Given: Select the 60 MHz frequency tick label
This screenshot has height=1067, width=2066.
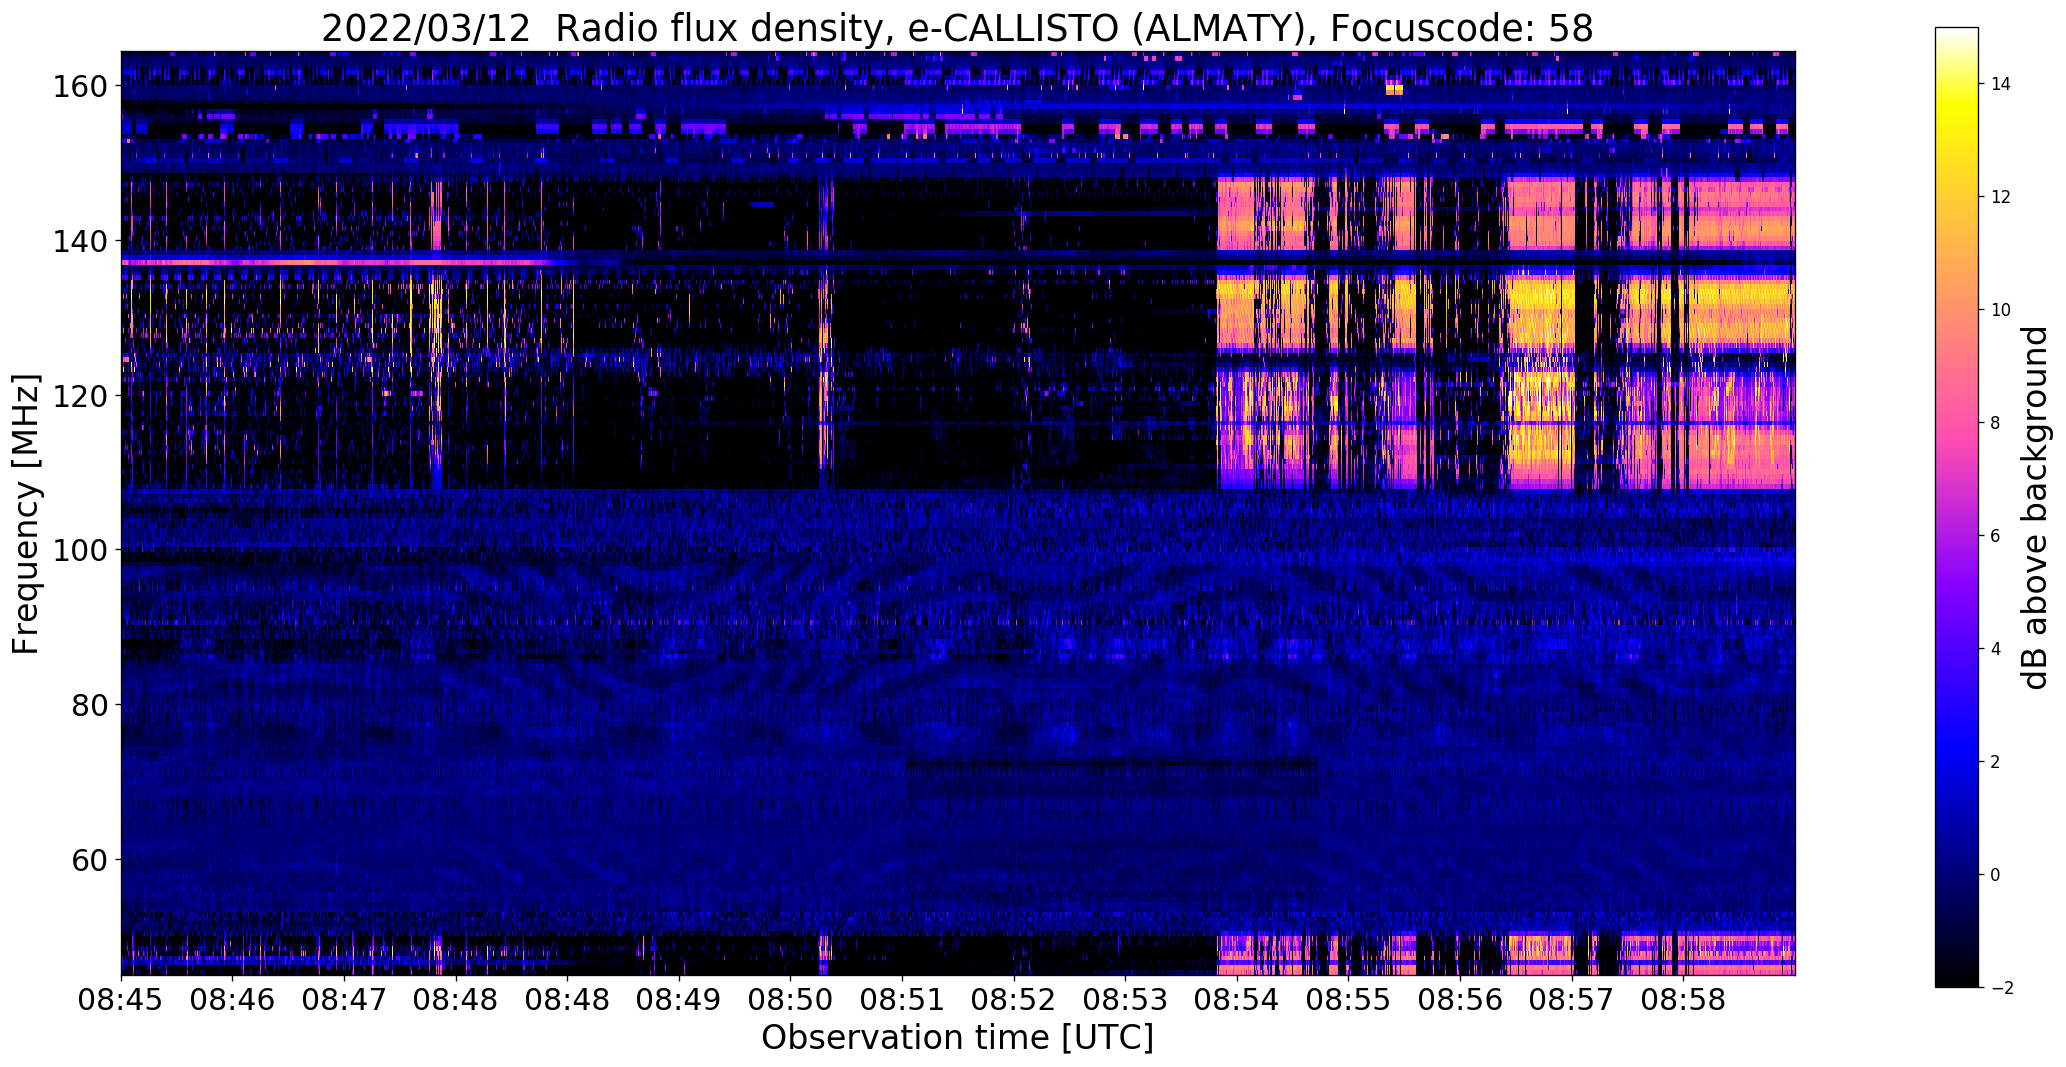Looking at the screenshot, I should [x=88, y=860].
